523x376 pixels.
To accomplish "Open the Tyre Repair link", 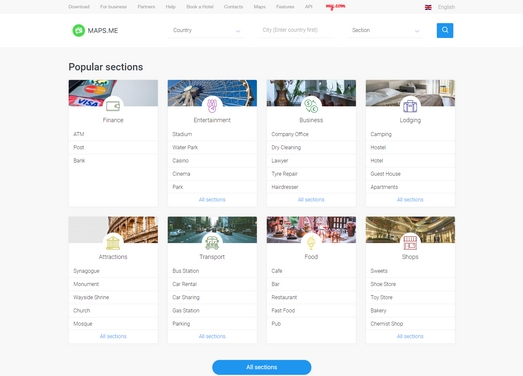I will [x=285, y=174].
